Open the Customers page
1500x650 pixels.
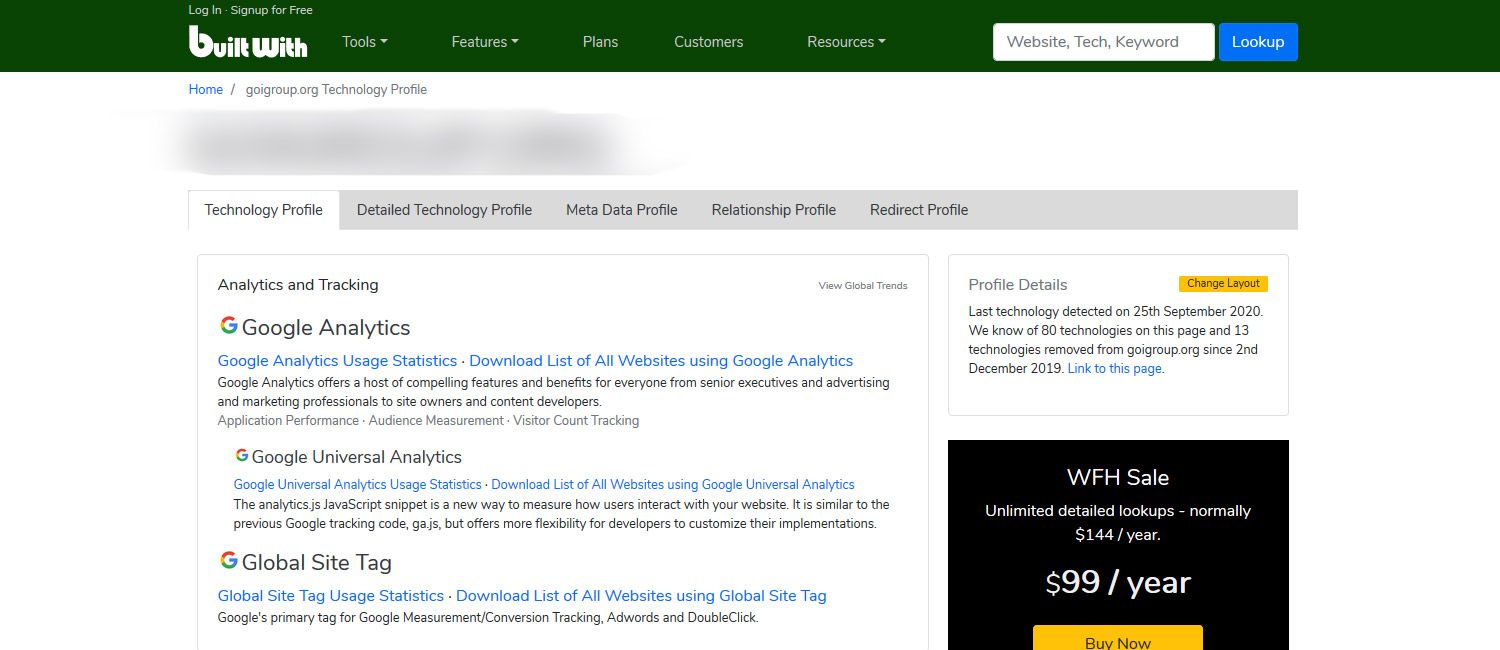709,42
